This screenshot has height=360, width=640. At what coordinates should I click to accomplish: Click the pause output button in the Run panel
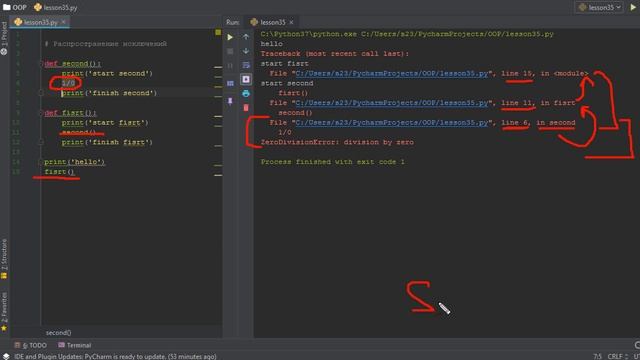coord(230,66)
